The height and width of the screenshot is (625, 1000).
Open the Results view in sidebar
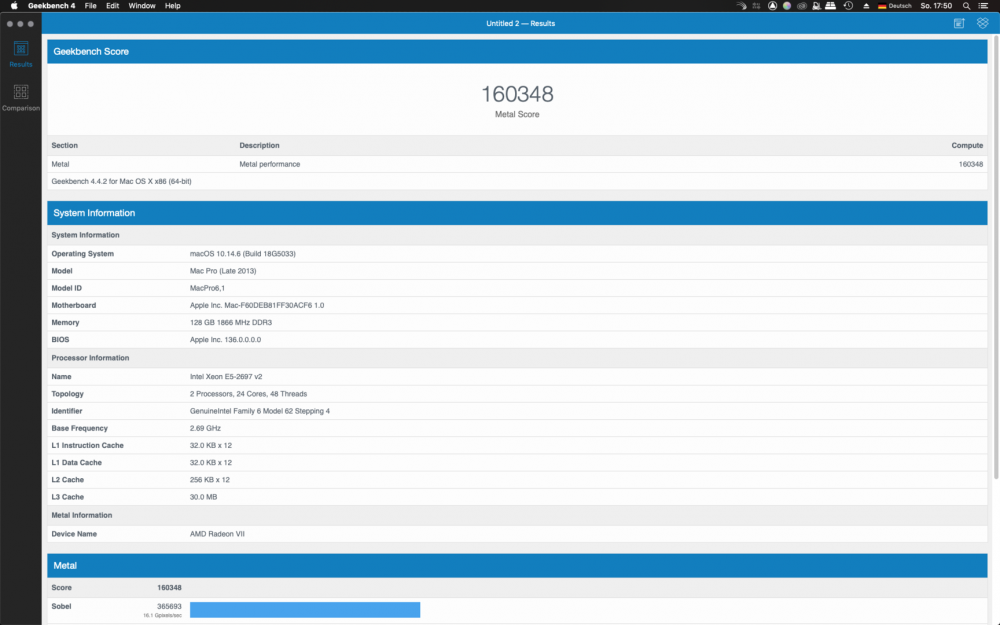point(20,54)
